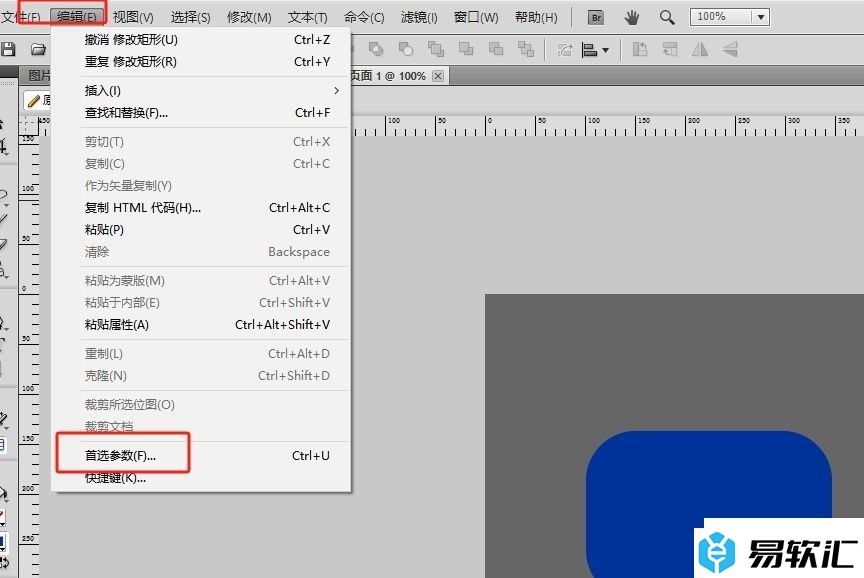
Task: Click the Flip Horizontal icon
Action: click(700, 50)
